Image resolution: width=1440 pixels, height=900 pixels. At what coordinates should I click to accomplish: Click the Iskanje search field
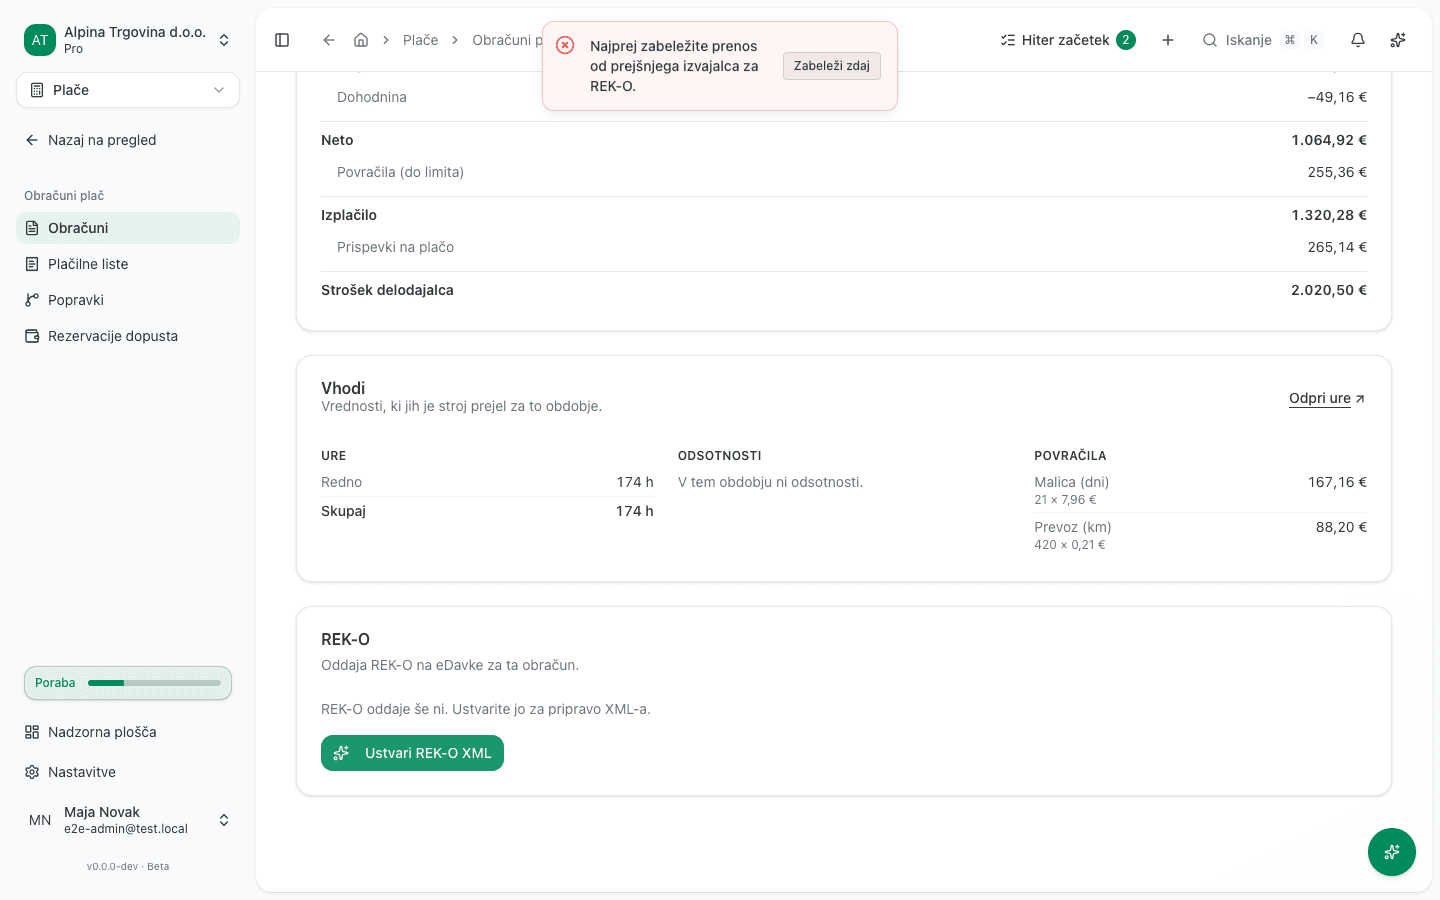tap(1262, 40)
